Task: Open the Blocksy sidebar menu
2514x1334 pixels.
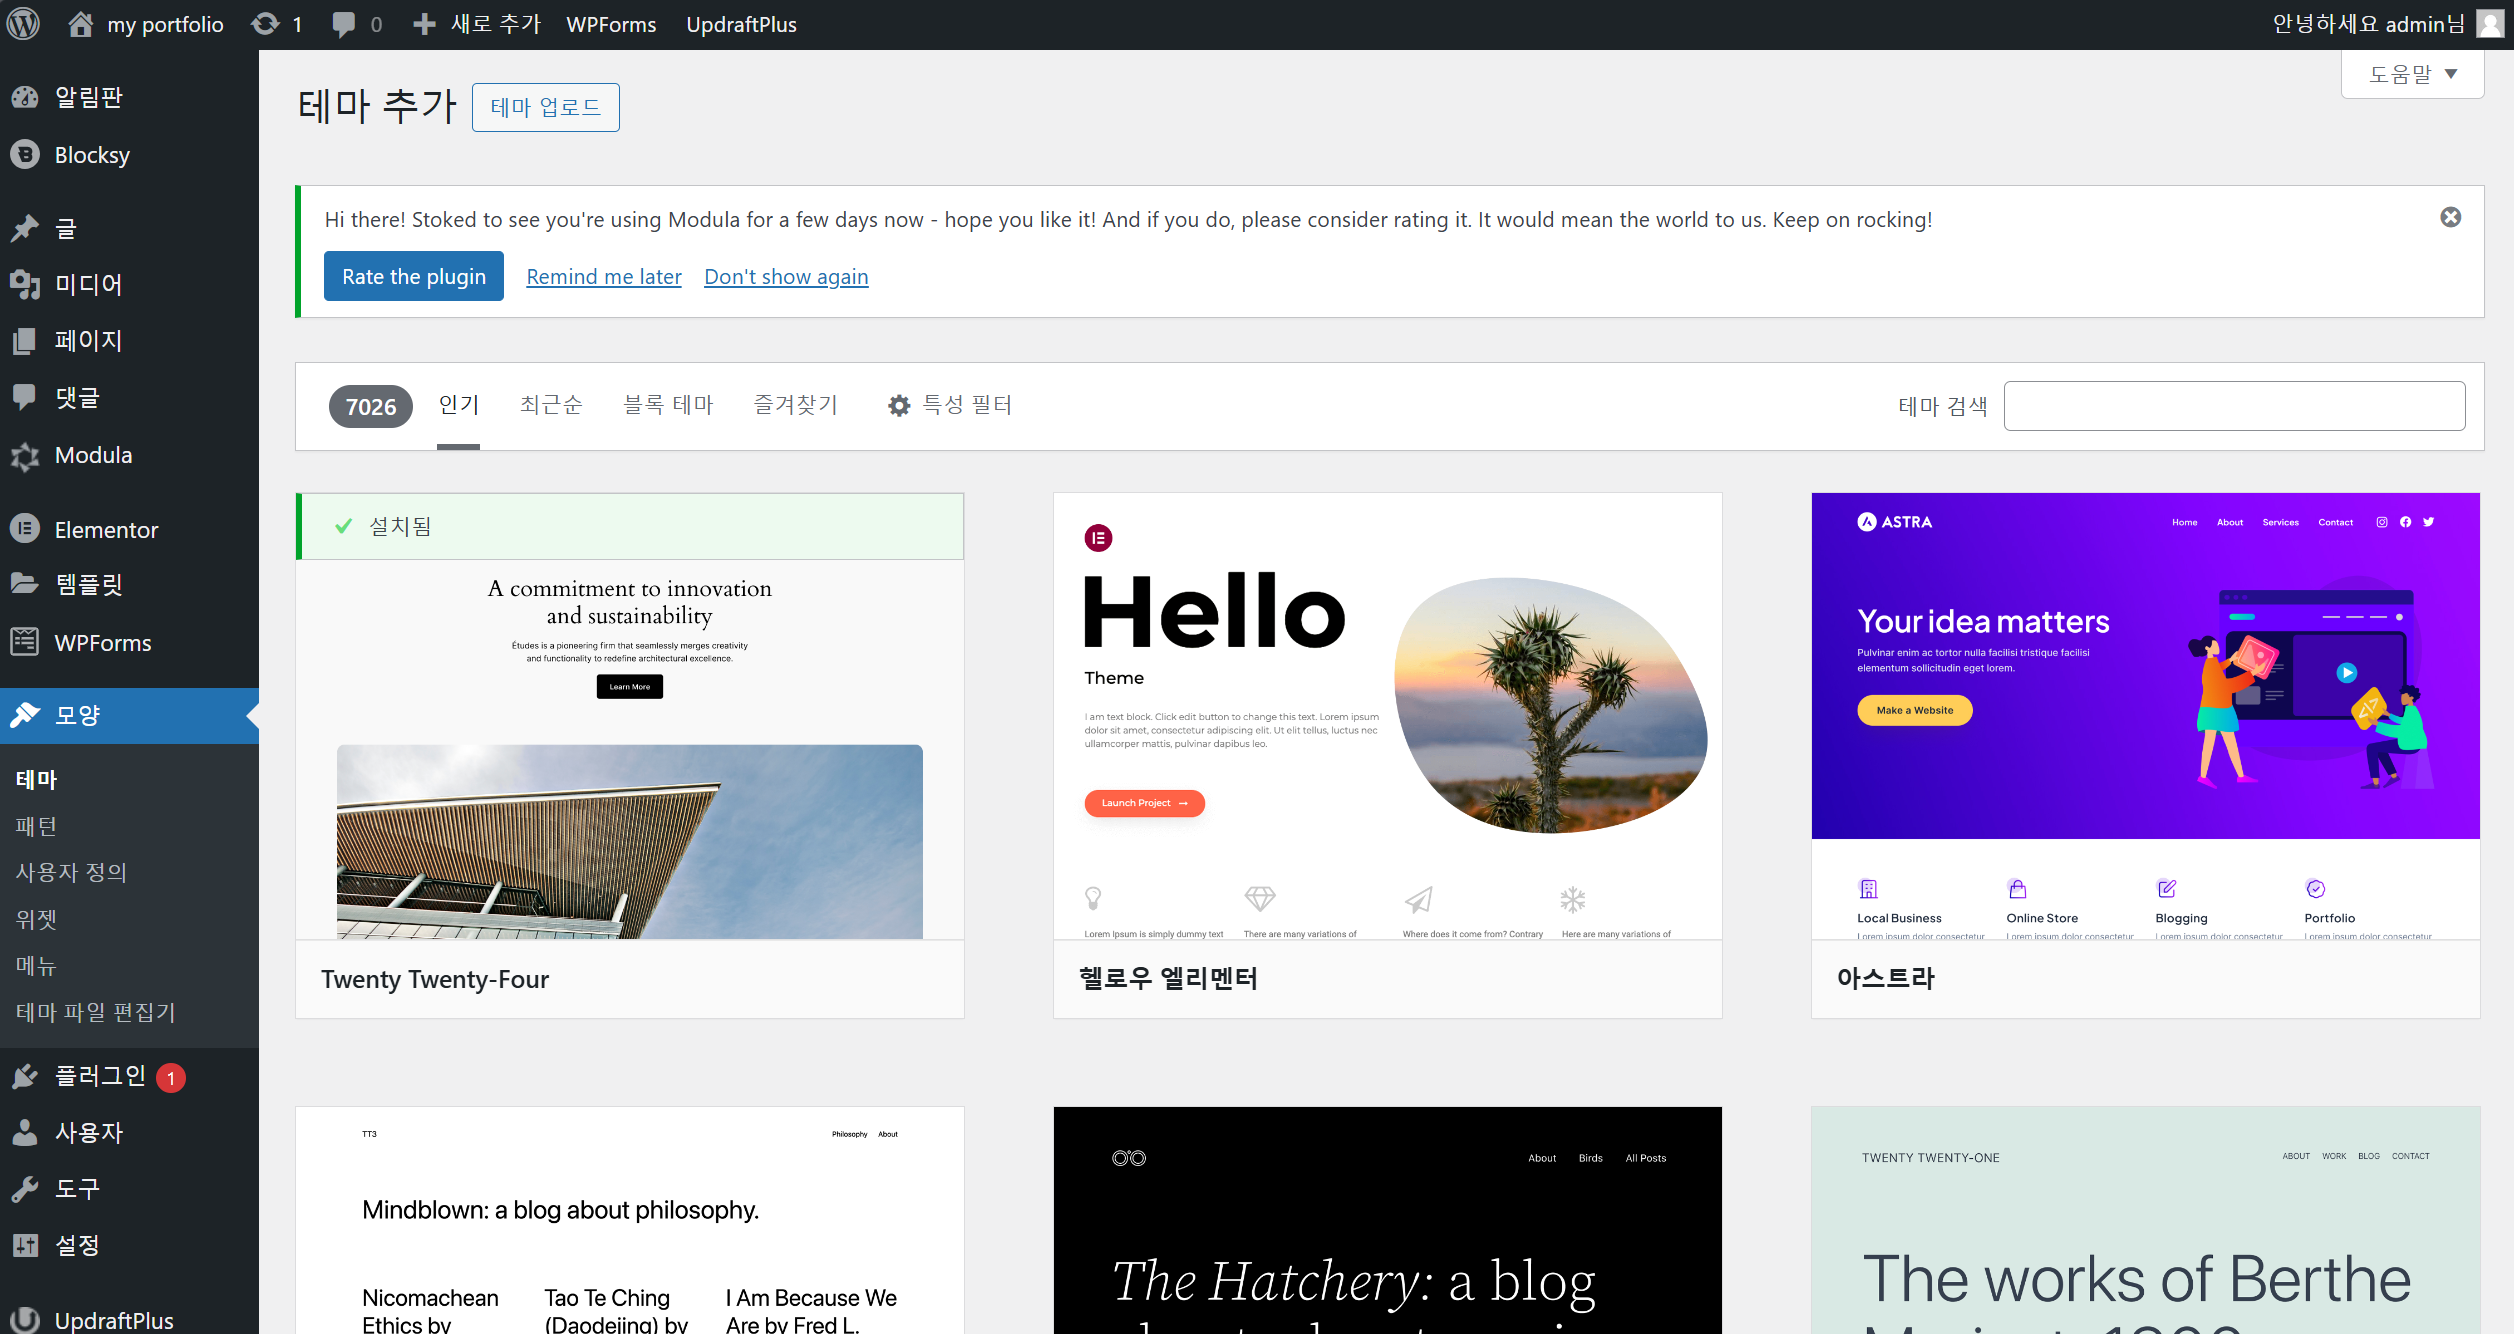Action: coord(92,155)
